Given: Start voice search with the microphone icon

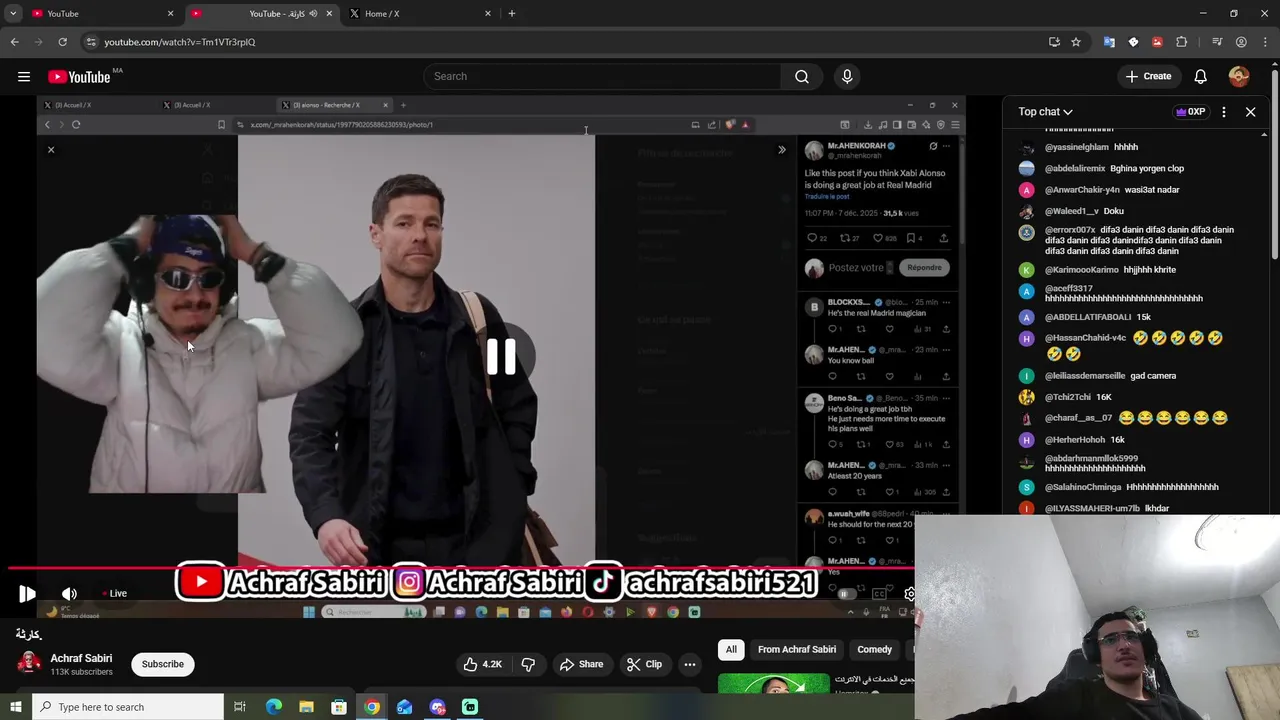Looking at the screenshot, I should (847, 76).
